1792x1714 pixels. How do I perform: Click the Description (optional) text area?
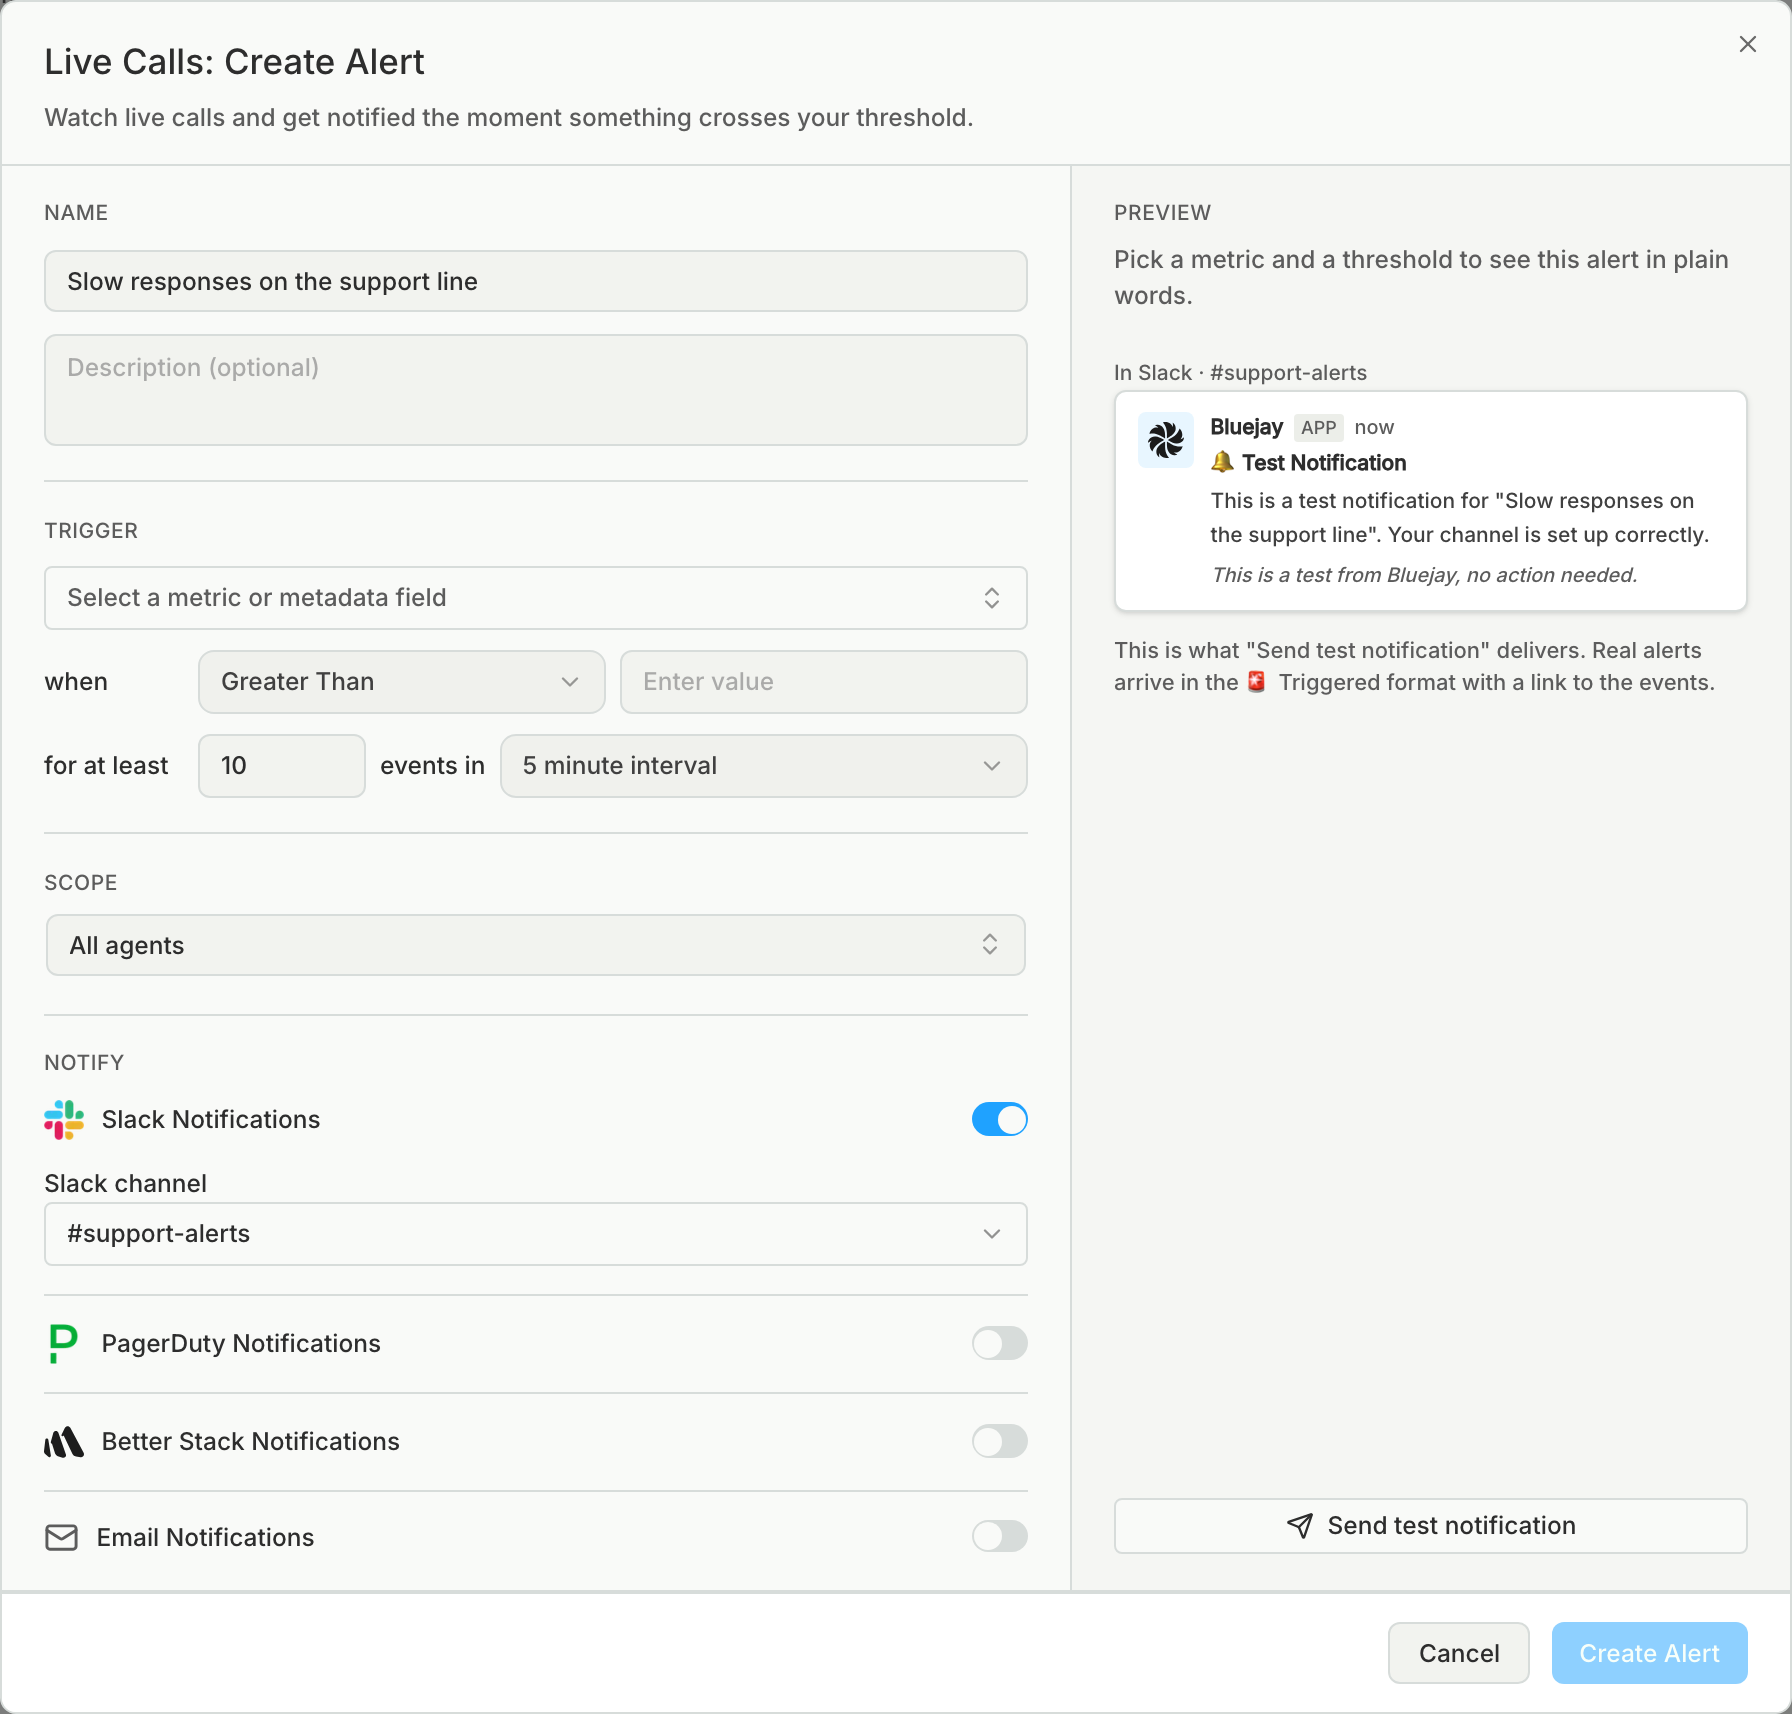click(536, 390)
